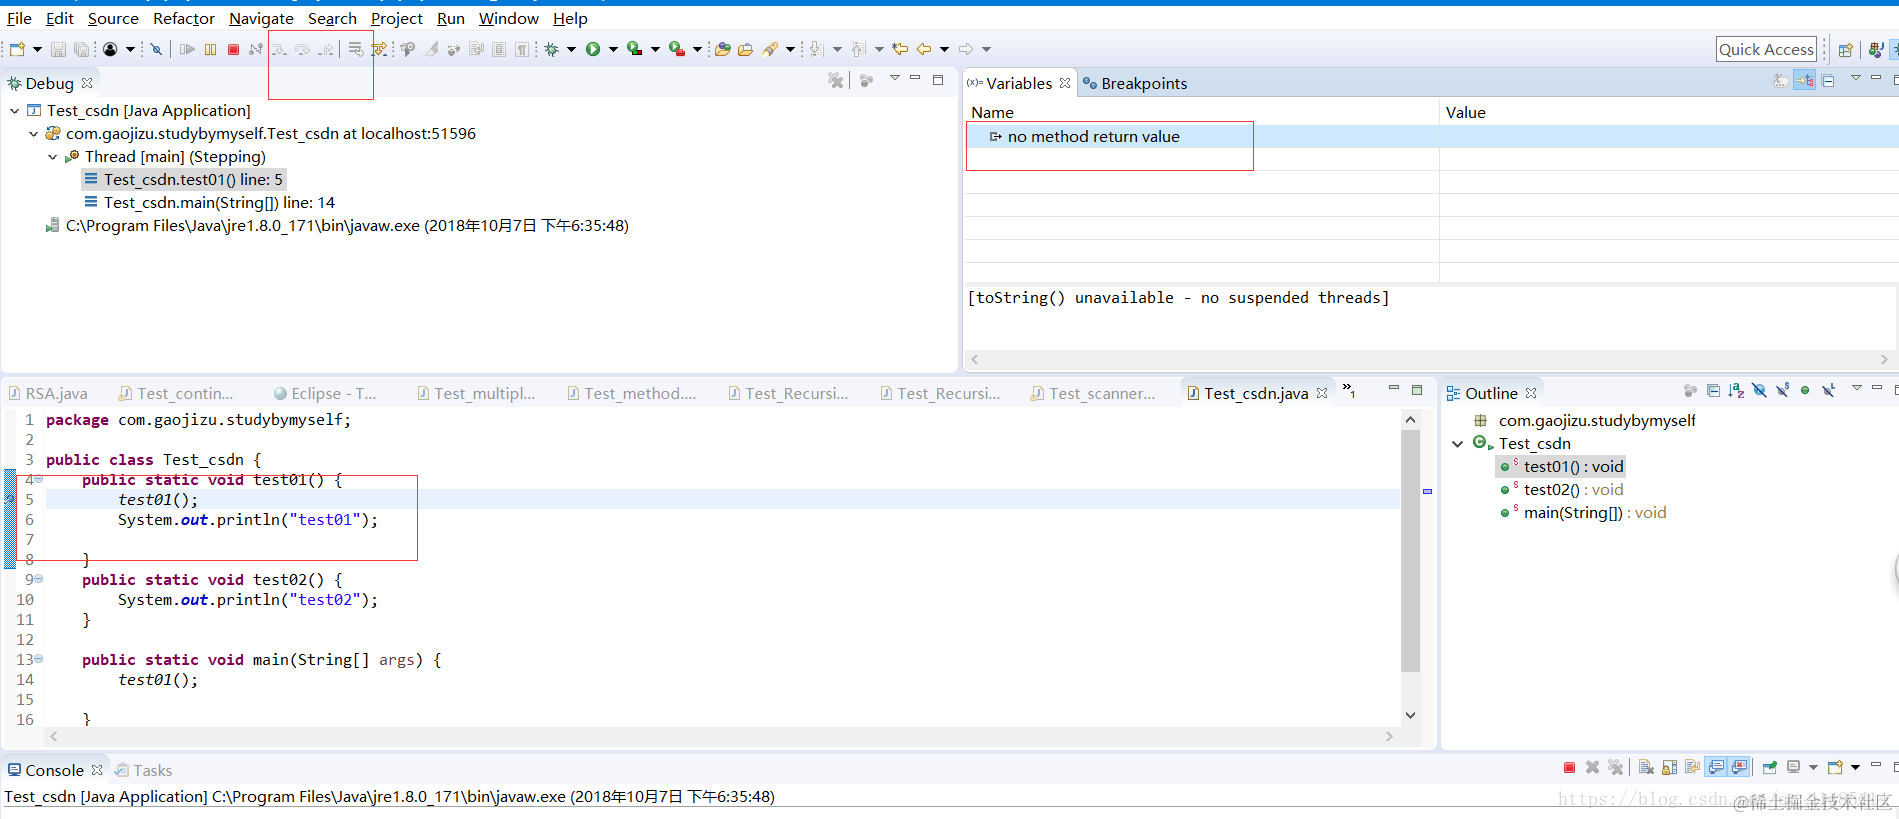Collapse the Thread [main] node
Screen dimensions: 1899x819
click(x=52, y=157)
